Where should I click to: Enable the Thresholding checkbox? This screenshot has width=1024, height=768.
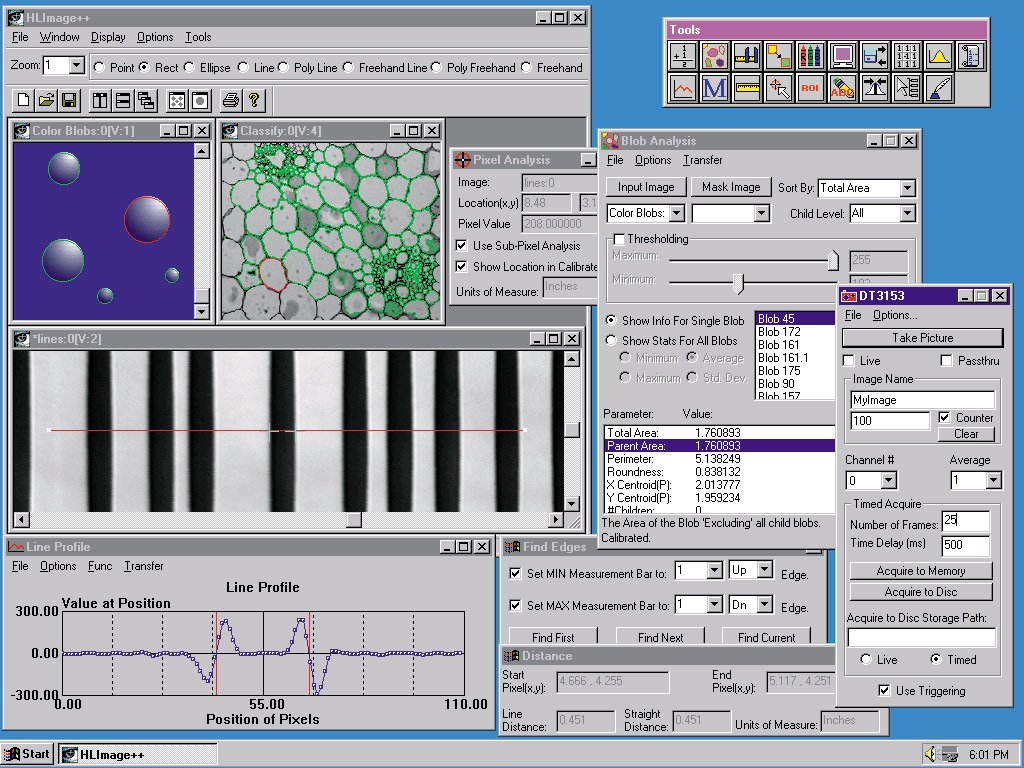pos(618,239)
